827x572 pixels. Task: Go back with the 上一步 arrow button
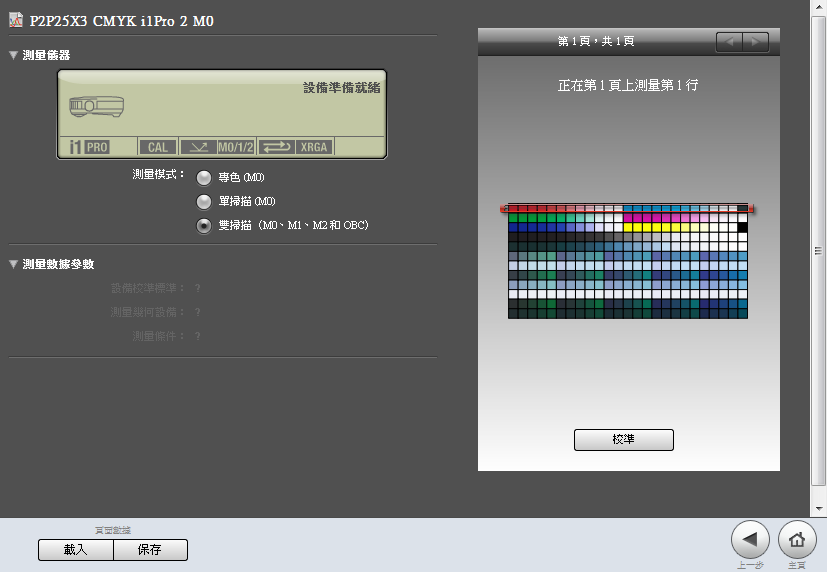(x=750, y=539)
